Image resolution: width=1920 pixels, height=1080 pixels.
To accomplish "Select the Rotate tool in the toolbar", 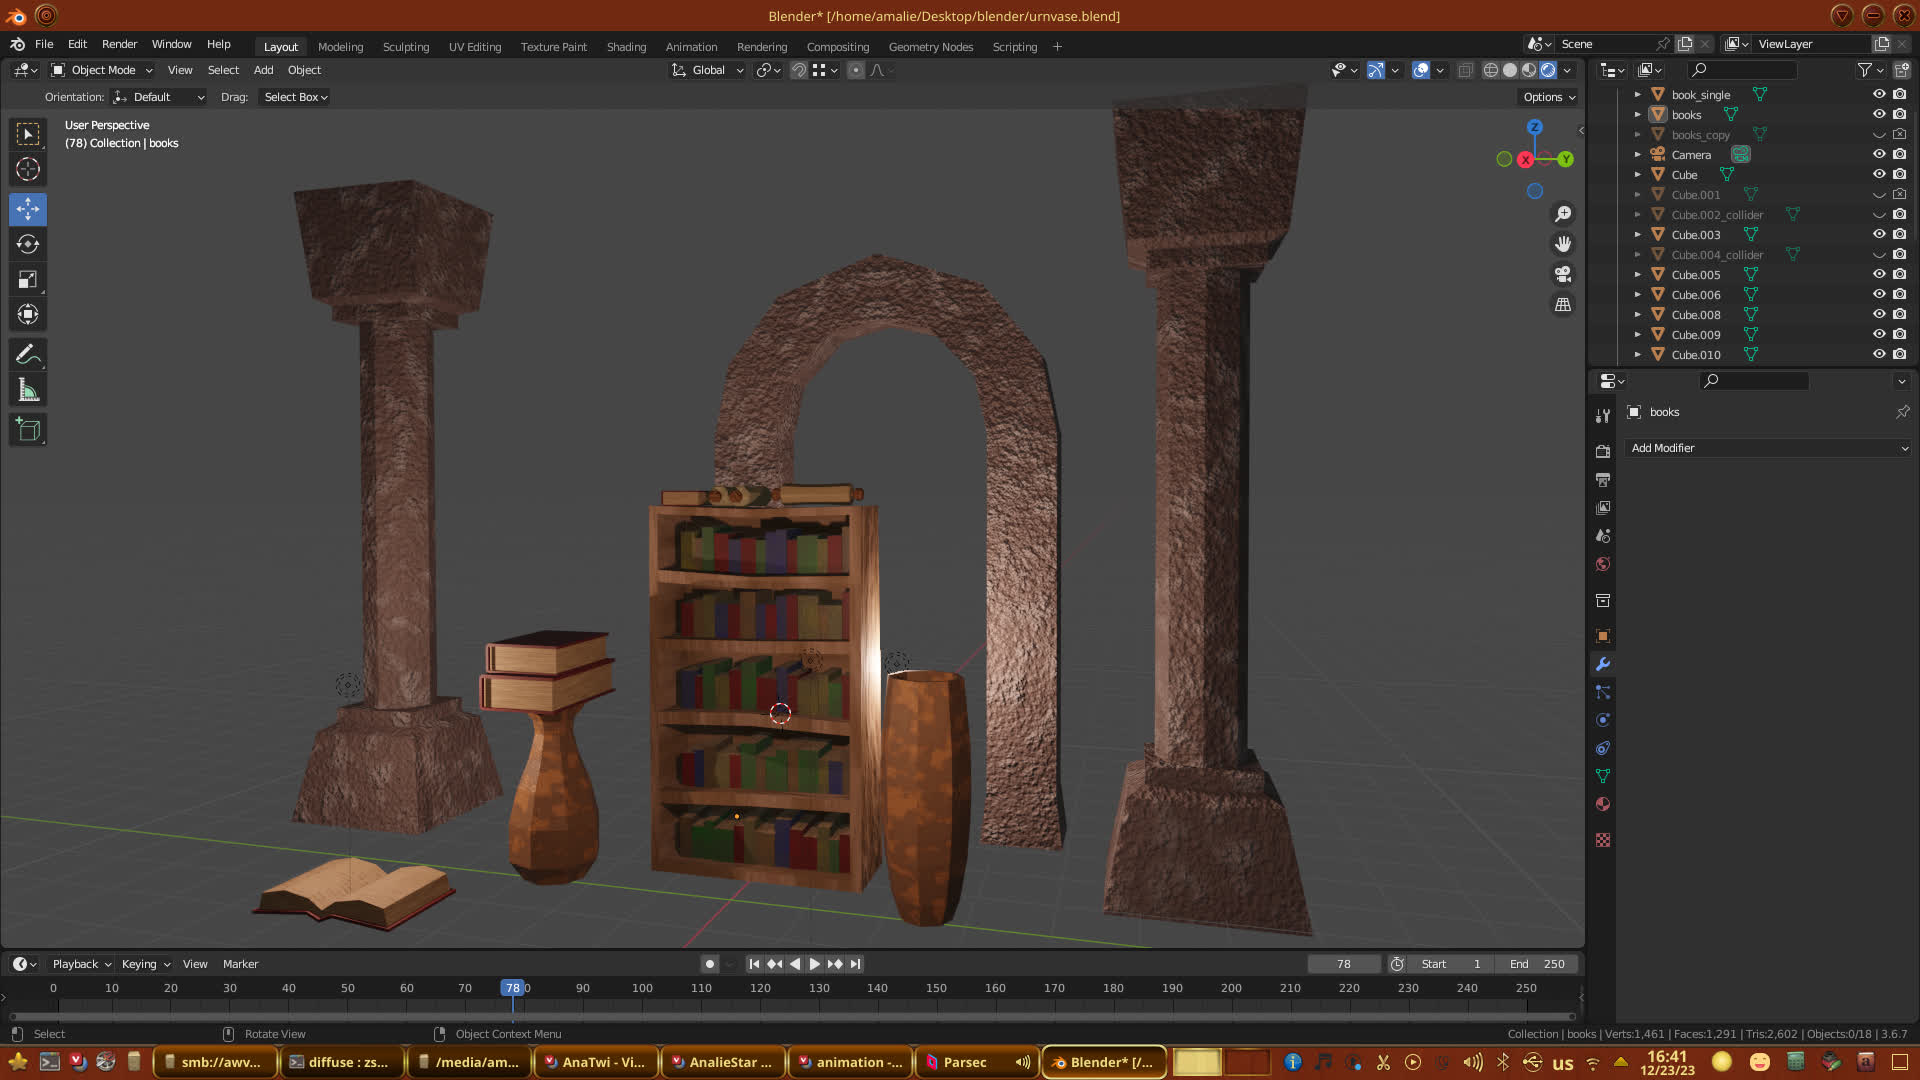I will (x=28, y=244).
